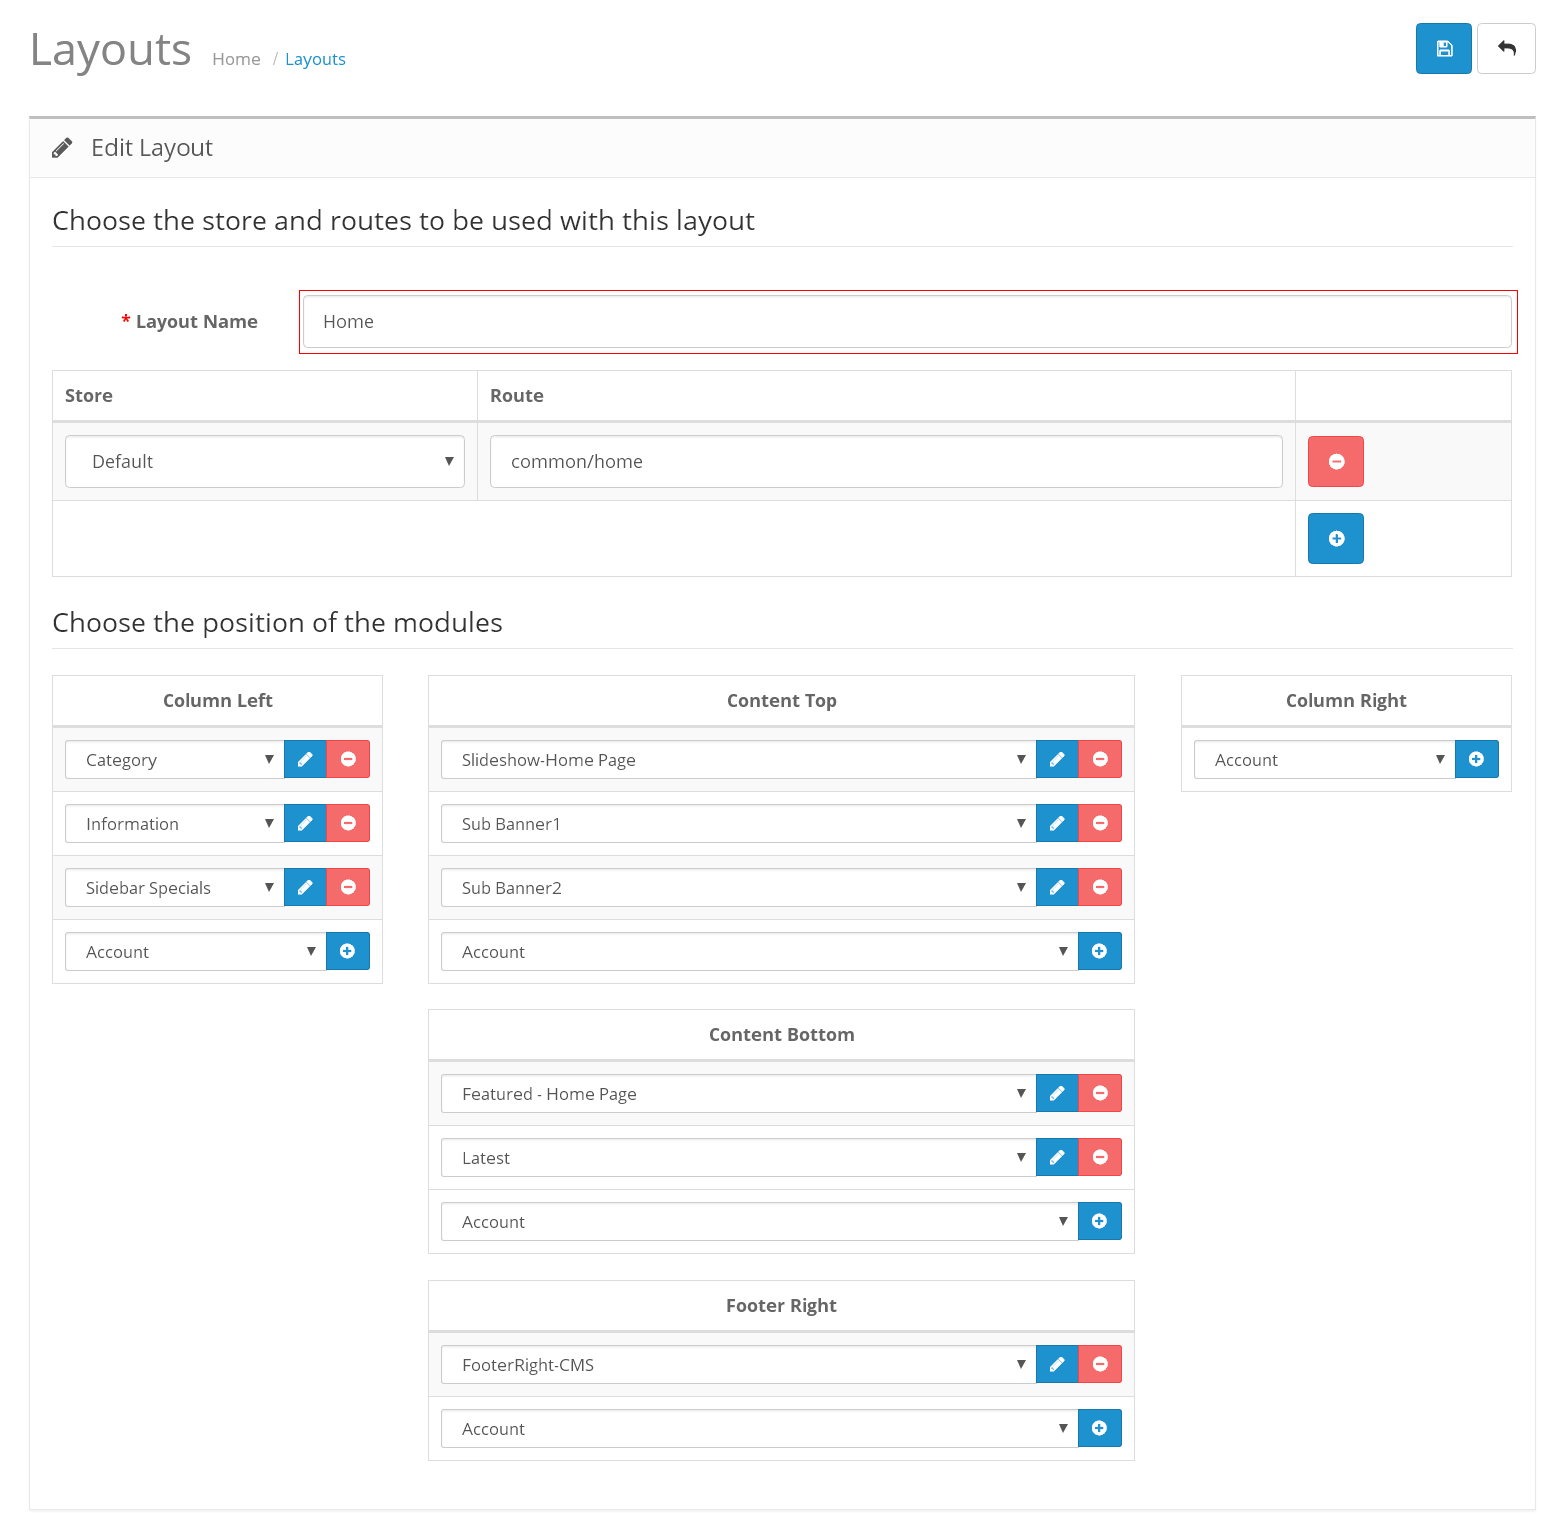
Task: Open the Layouts breadcrumb link
Action: [315, 59]
